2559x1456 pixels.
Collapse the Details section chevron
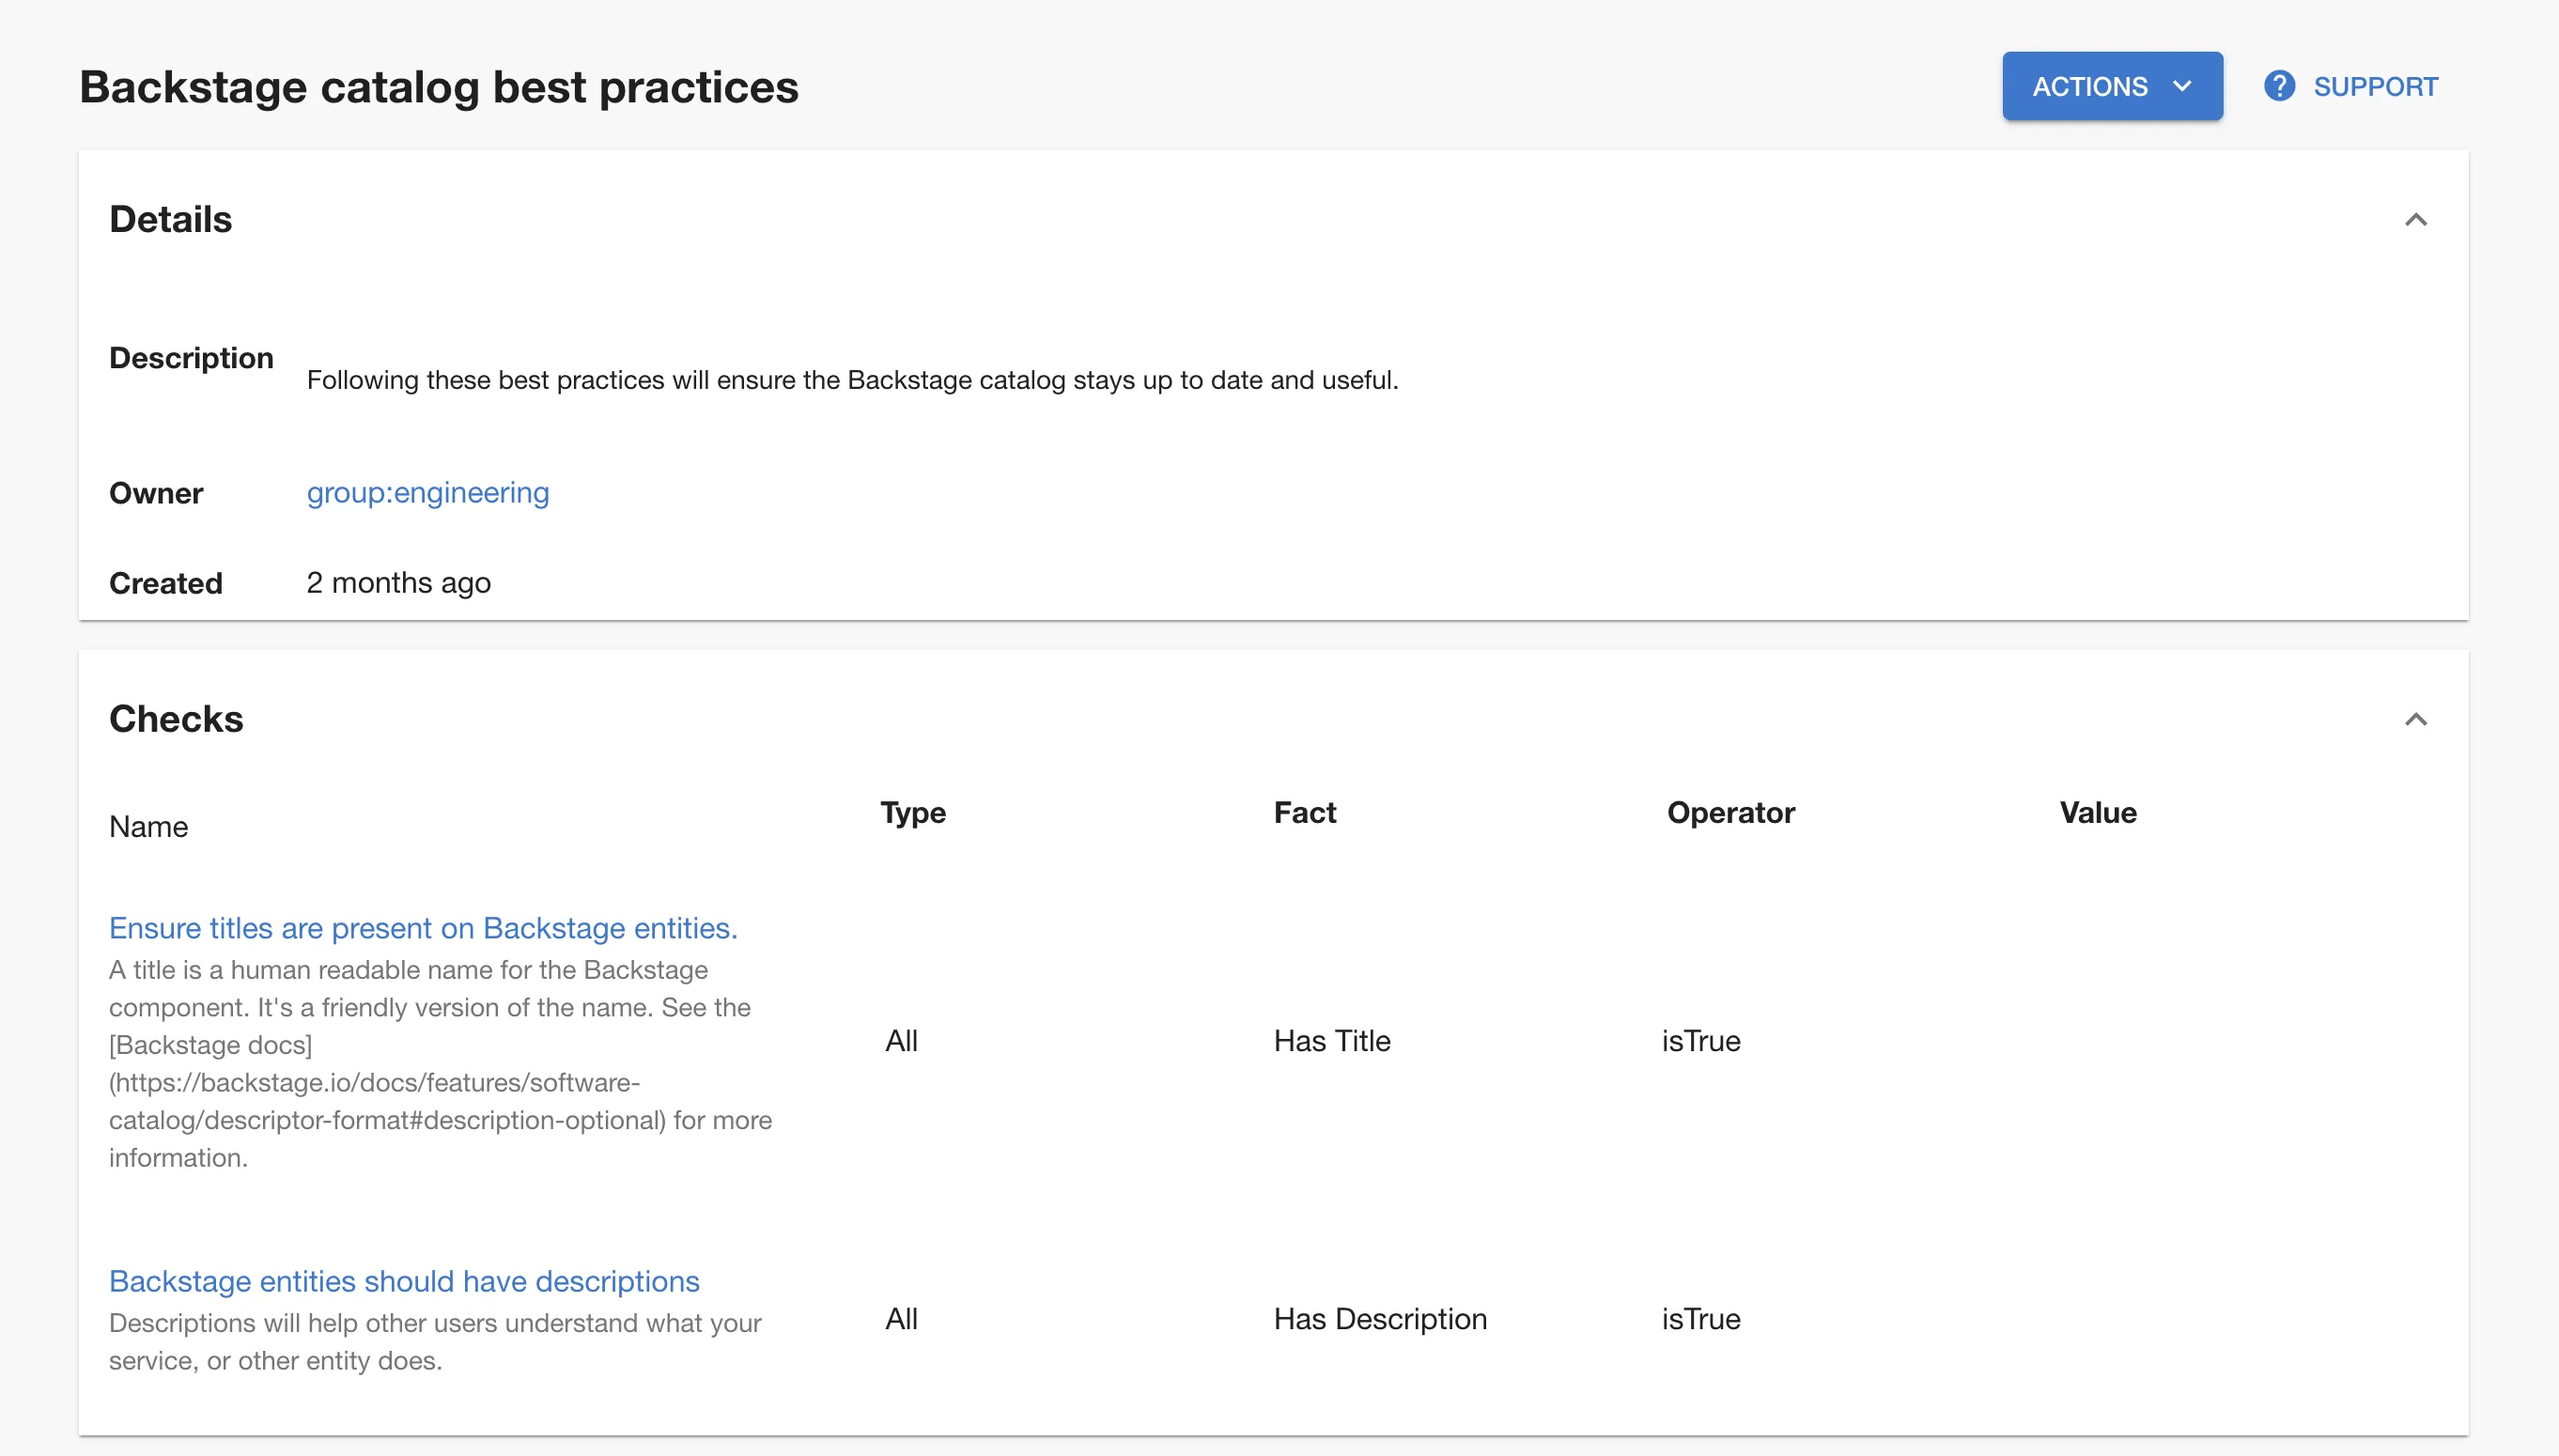click(2415, 220)
